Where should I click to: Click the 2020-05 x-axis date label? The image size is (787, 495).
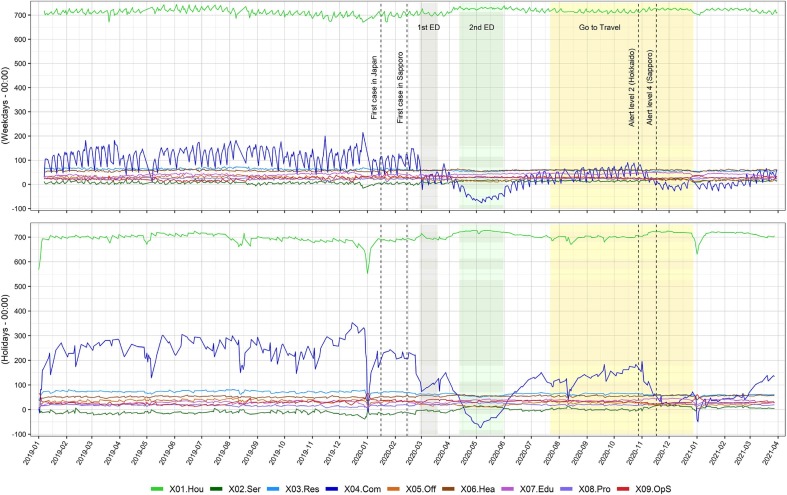click(x=468, y=455)
